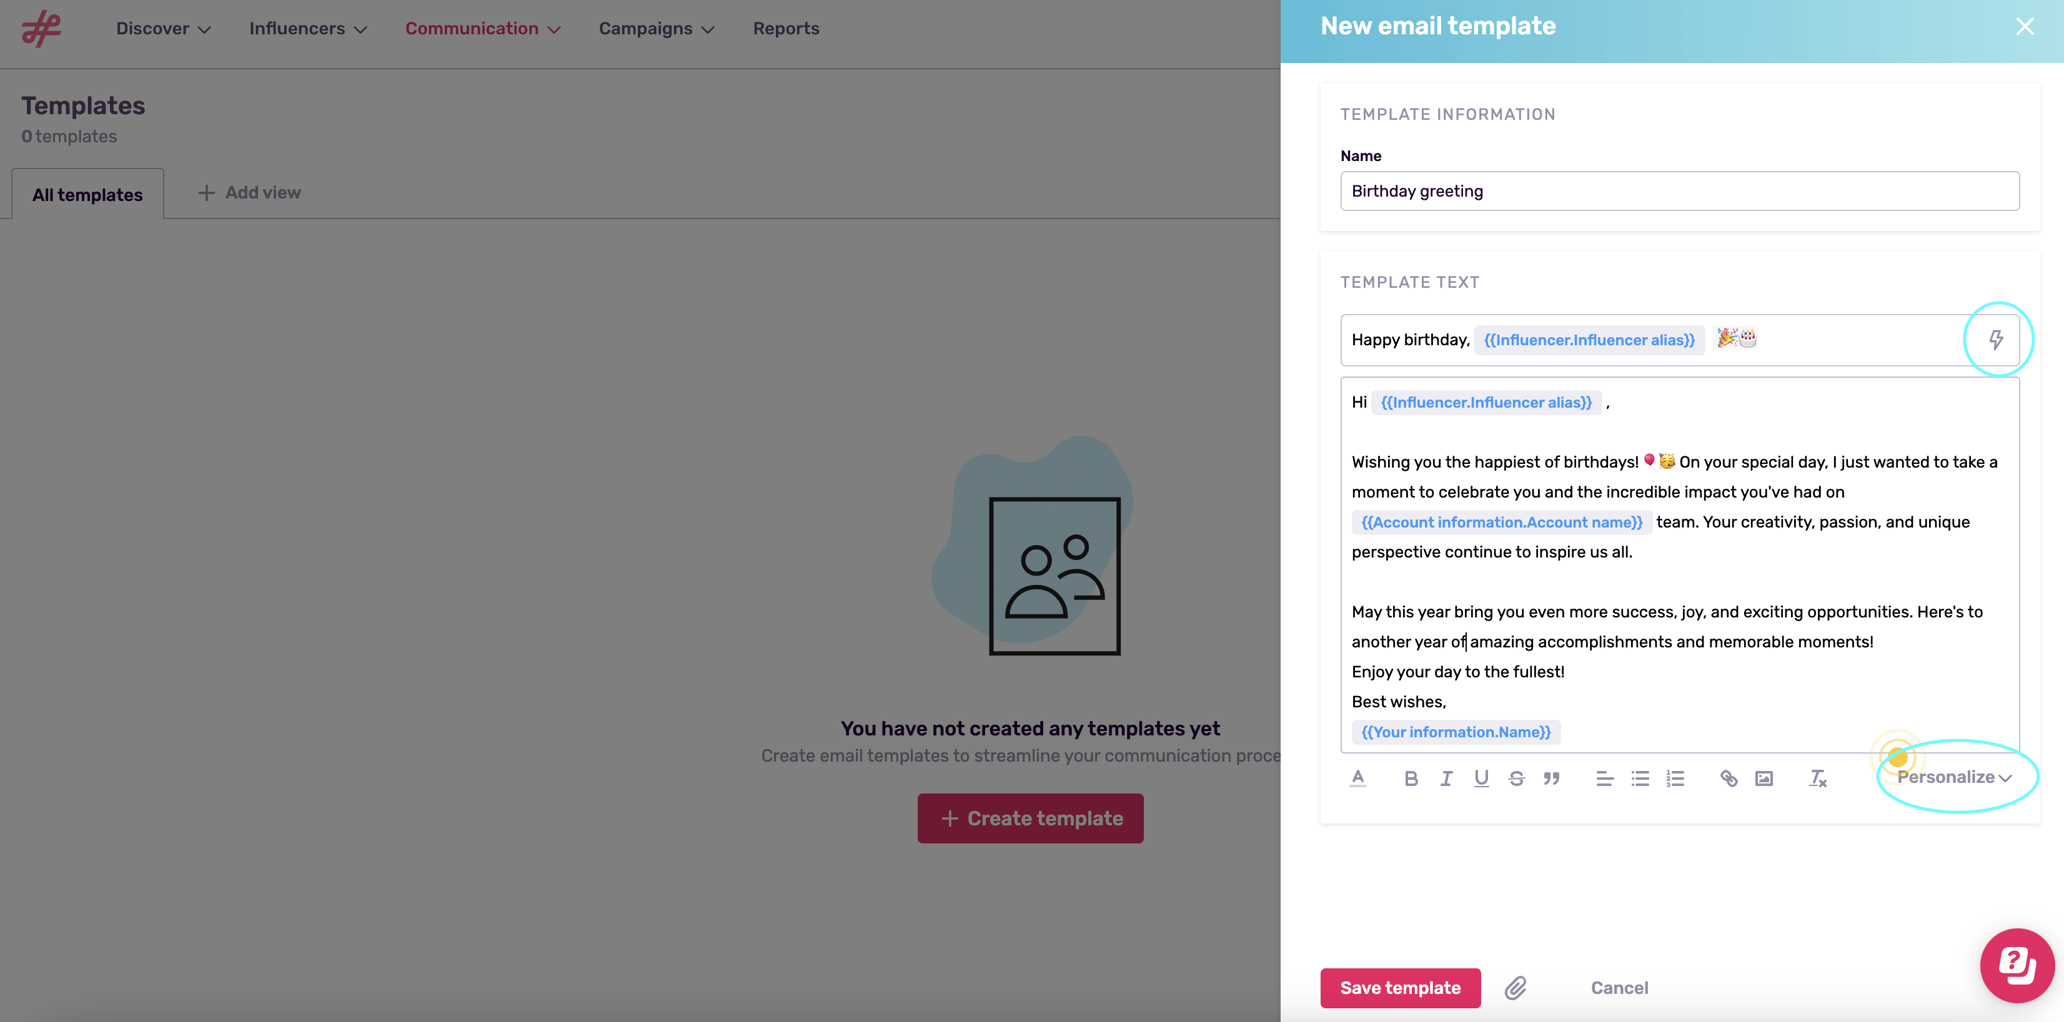Toggle underline formatting

coord(1481,778)
